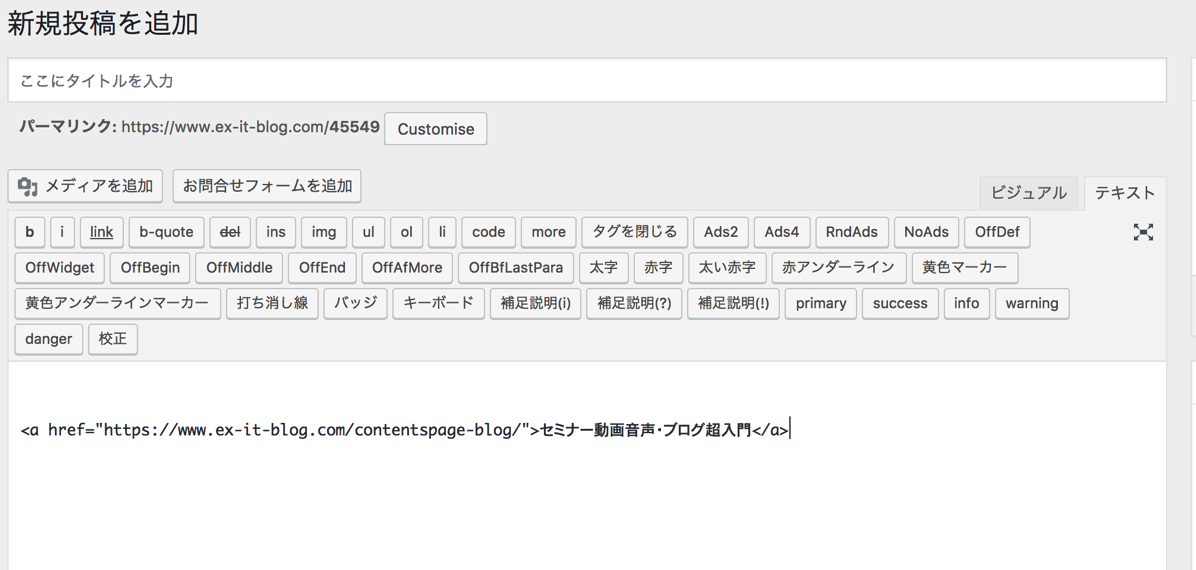Click the OffBfLastPara quicktag button

tap(516, 268)
